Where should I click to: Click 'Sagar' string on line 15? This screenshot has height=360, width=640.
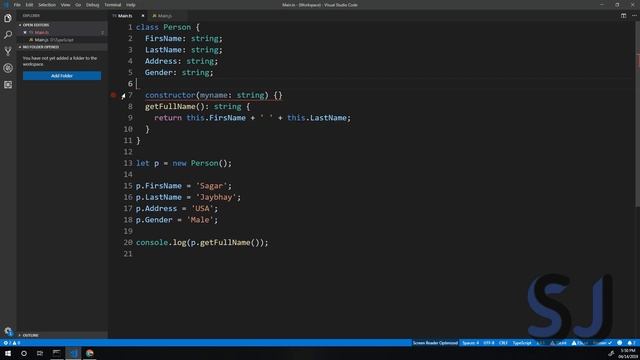coord(211,186)
